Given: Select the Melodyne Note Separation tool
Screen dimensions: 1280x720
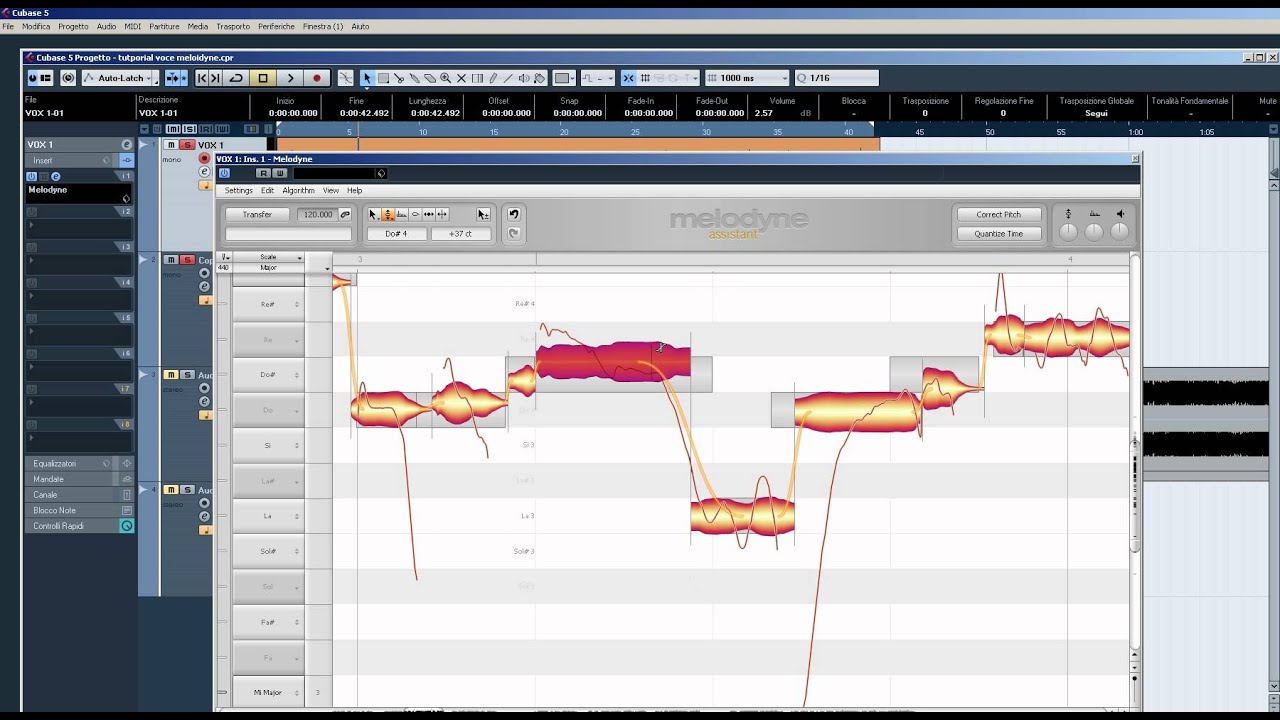Looking at the screenshot, I should click(x=442, y=214).
